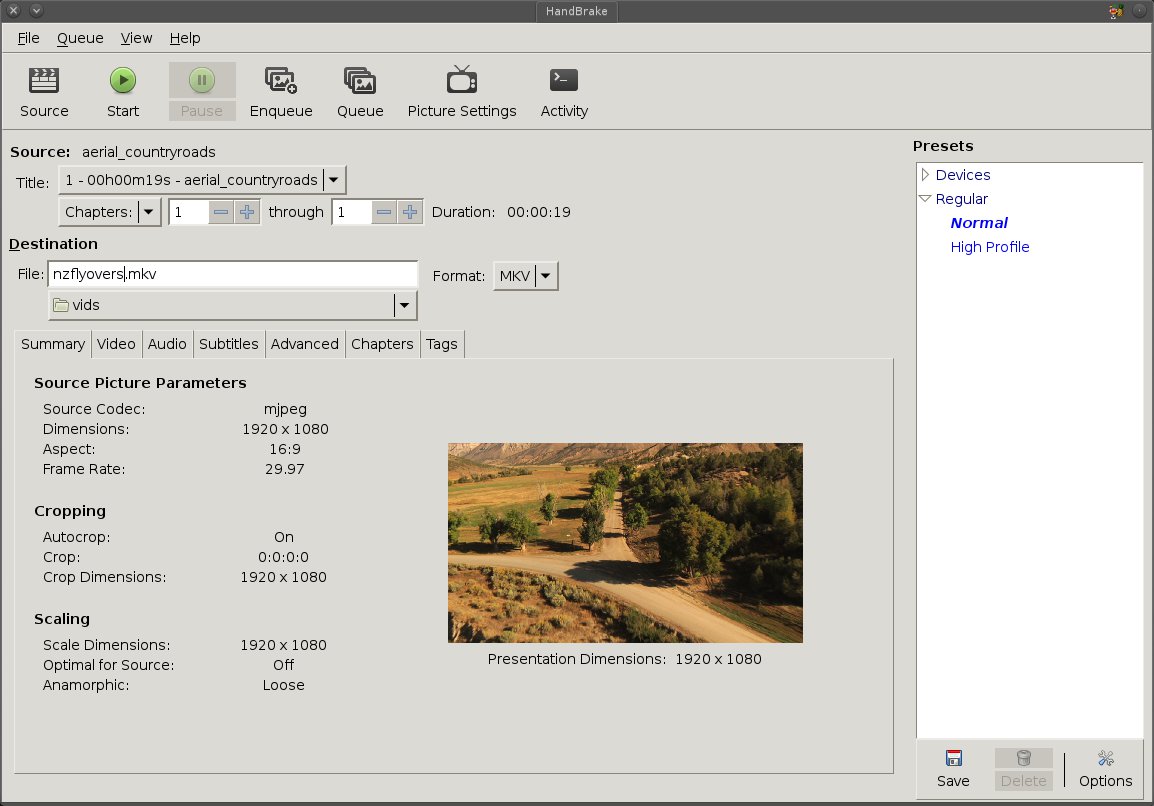Open the vids destination folder dropdown
Image resolution: width=1154 pixels, height=806 pixels.
coord(404,305)
